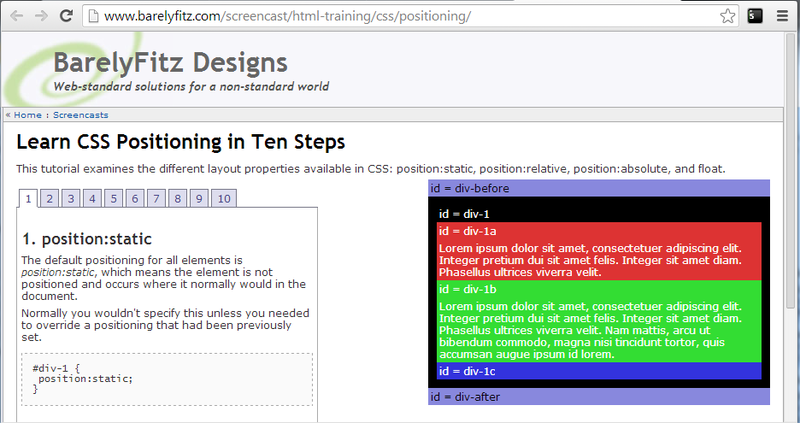
Task: Focus the address bar URL field
Action: 411,16
